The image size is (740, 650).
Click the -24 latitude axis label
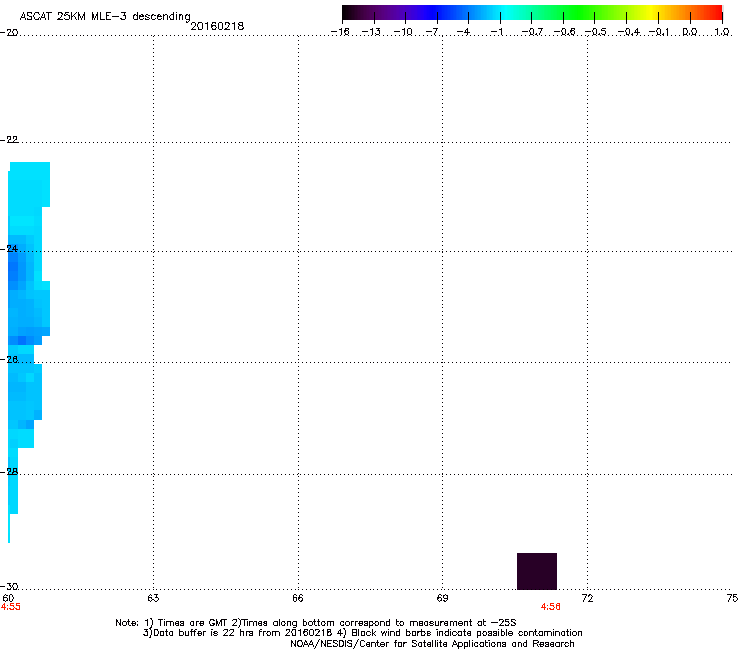tap(9, 248)
